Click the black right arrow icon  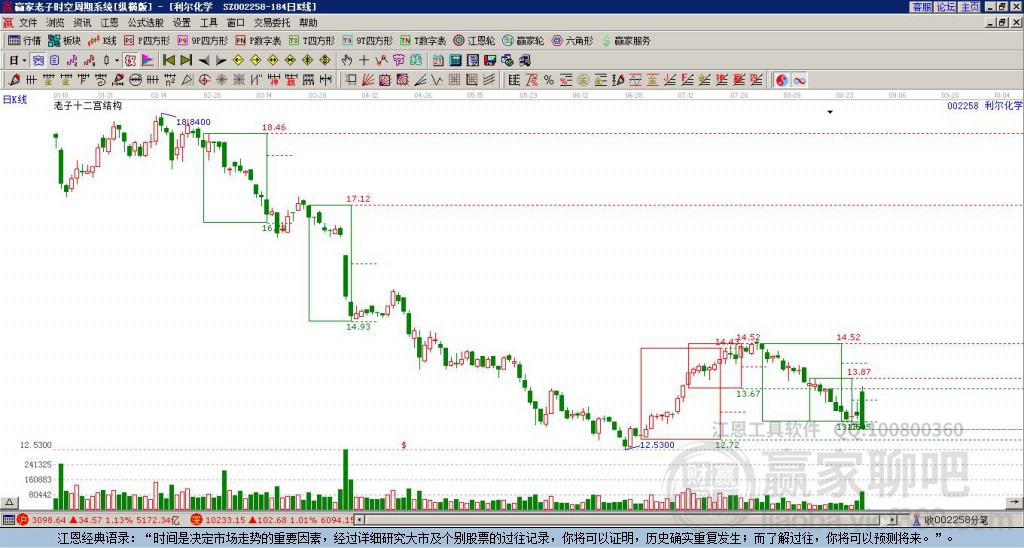coord(221,61)
